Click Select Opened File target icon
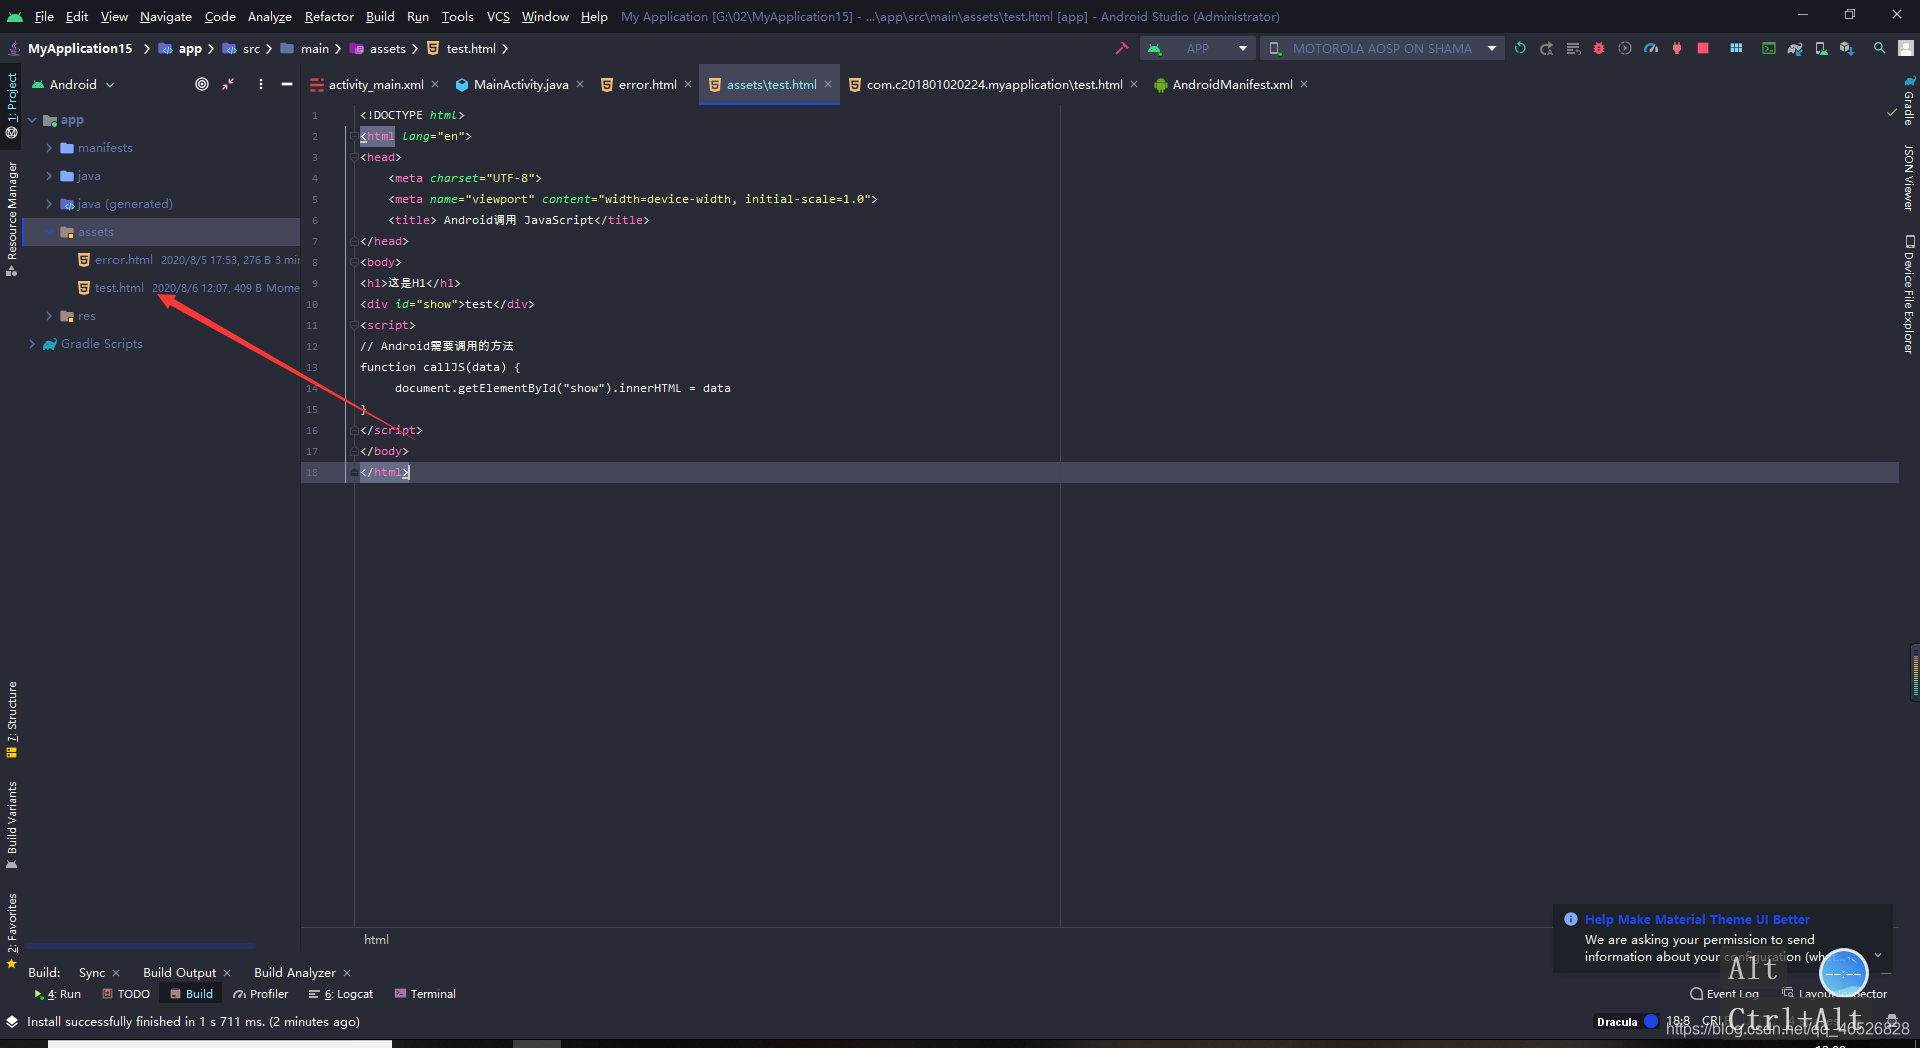 point(202,84)
